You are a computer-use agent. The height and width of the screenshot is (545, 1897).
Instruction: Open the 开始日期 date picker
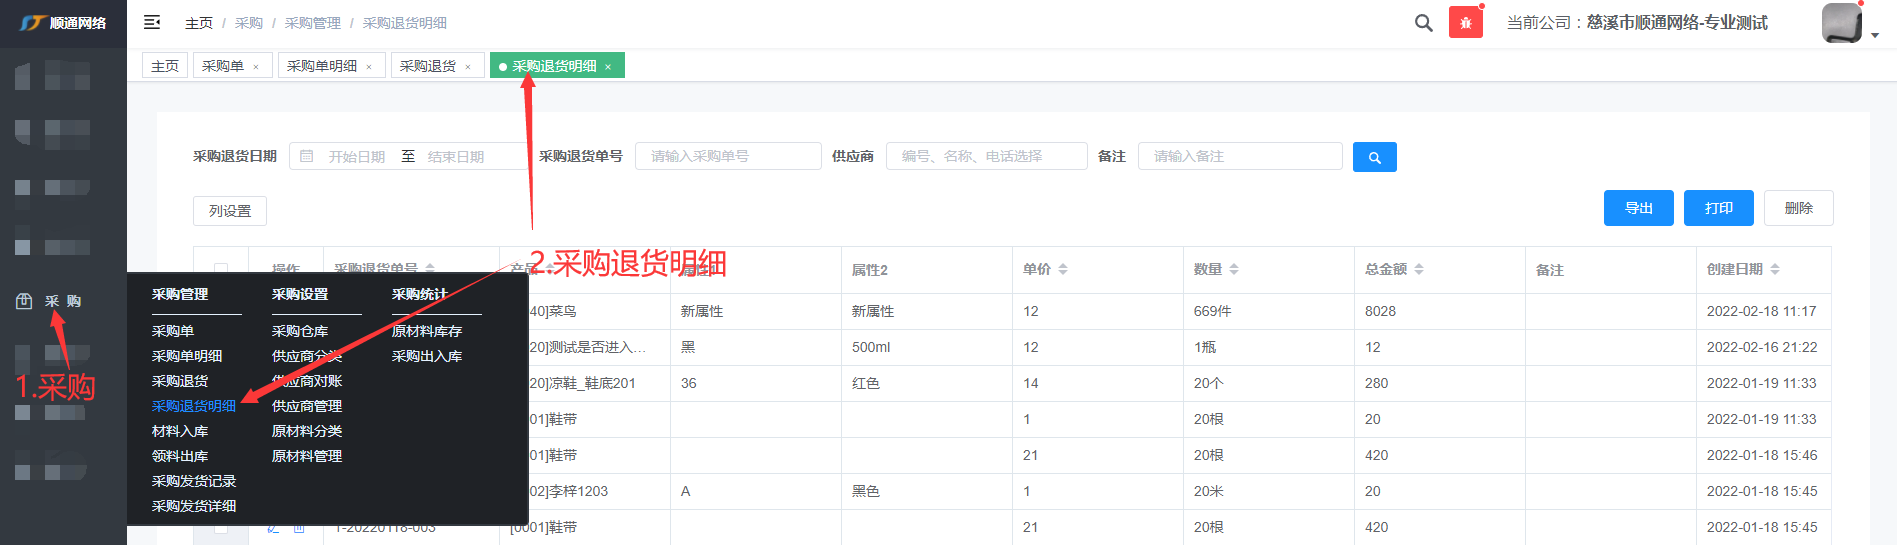pyautogui.click(x=356, y=157)
